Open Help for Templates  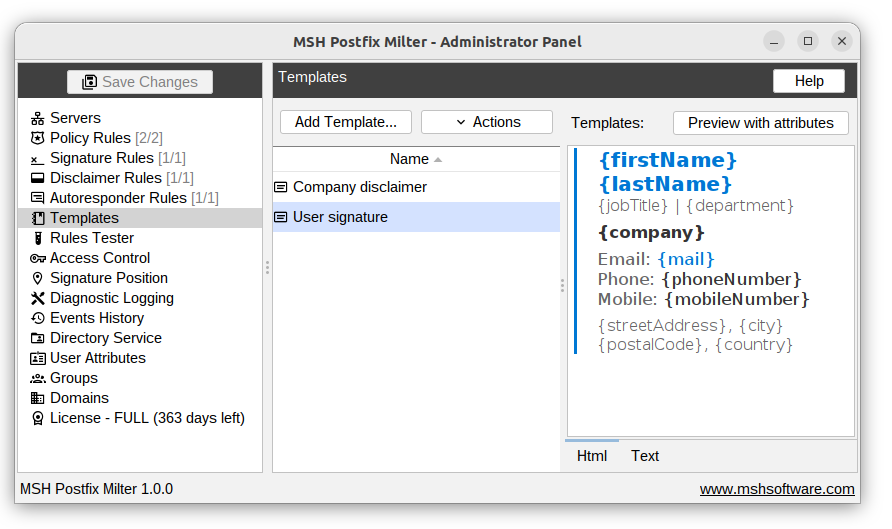[809, 81]
